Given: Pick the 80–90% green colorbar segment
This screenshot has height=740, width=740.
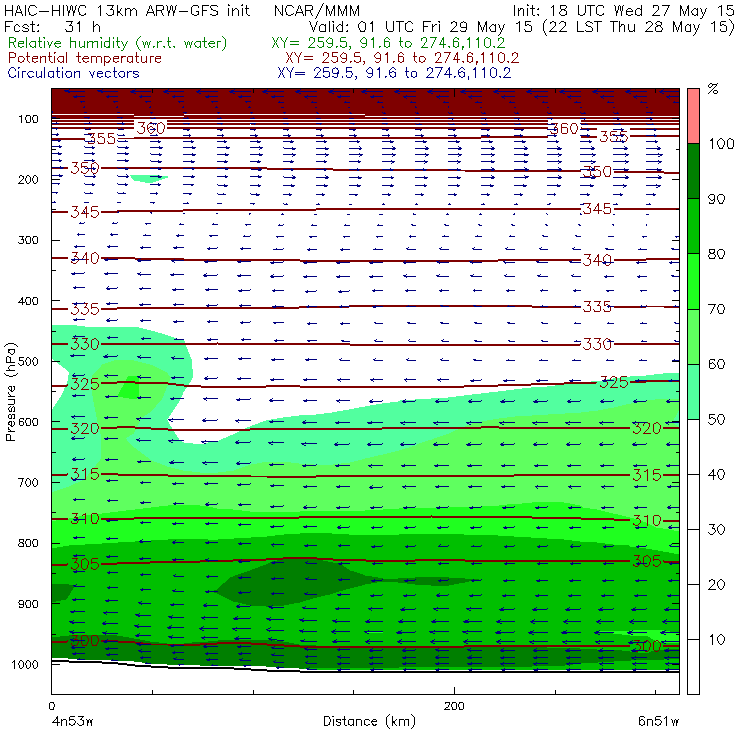Looking at the screenshot, I should tap(693, 226).
